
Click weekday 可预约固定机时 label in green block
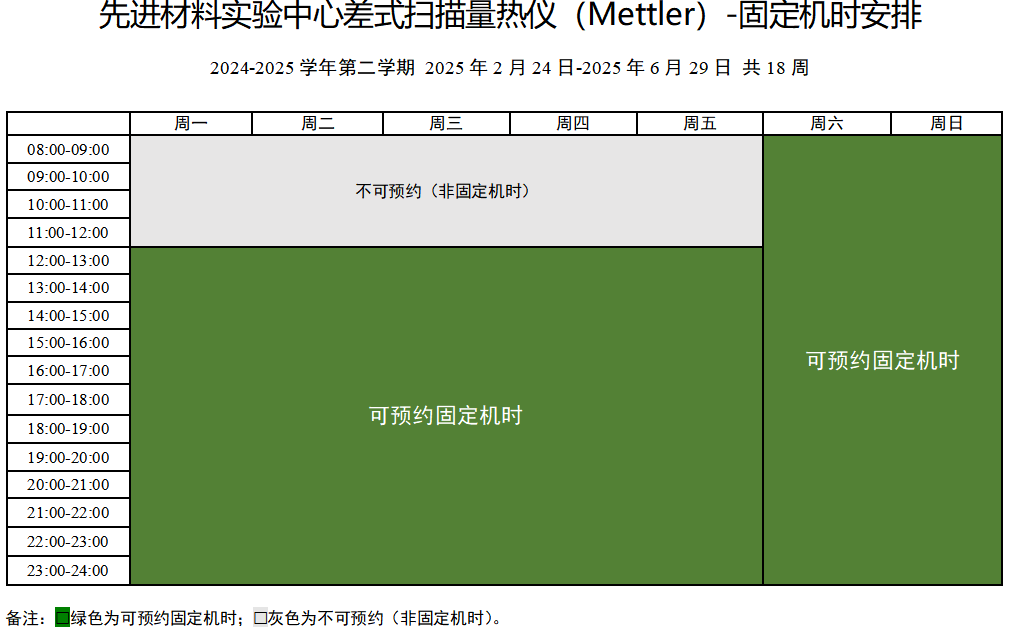coord(446,416)
